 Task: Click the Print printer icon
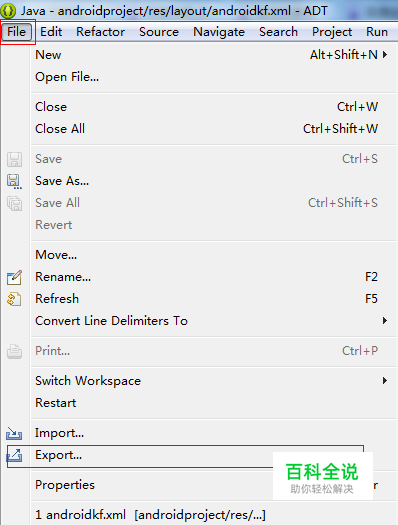pos(14,351)
